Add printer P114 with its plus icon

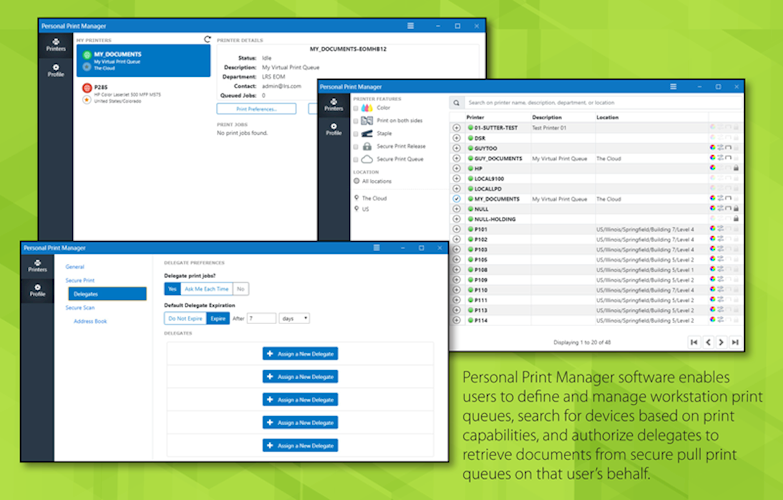click(x=456, y=320)
